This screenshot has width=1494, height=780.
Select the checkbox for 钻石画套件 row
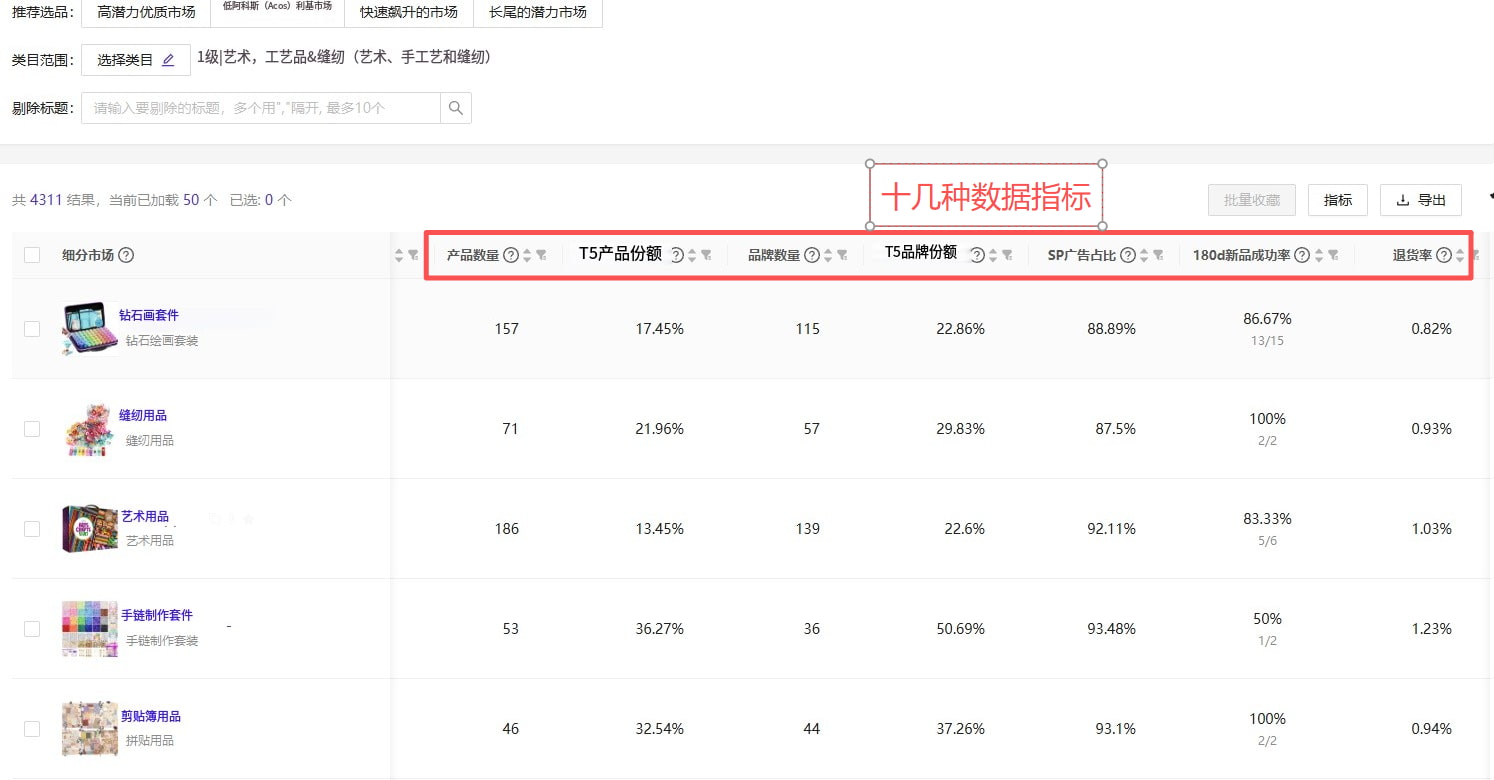tap(31, 328)
